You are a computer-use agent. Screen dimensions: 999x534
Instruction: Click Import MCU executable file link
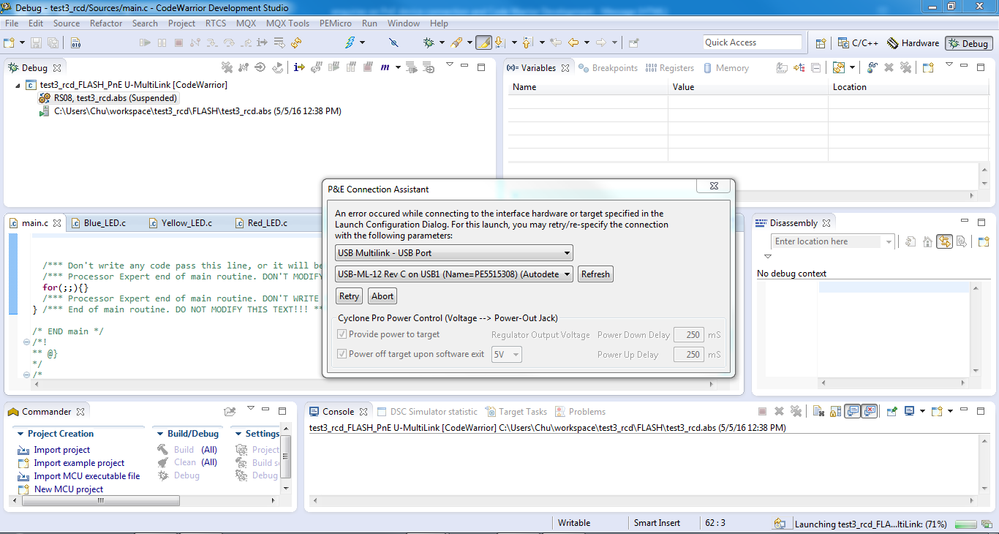coord(87,476)
